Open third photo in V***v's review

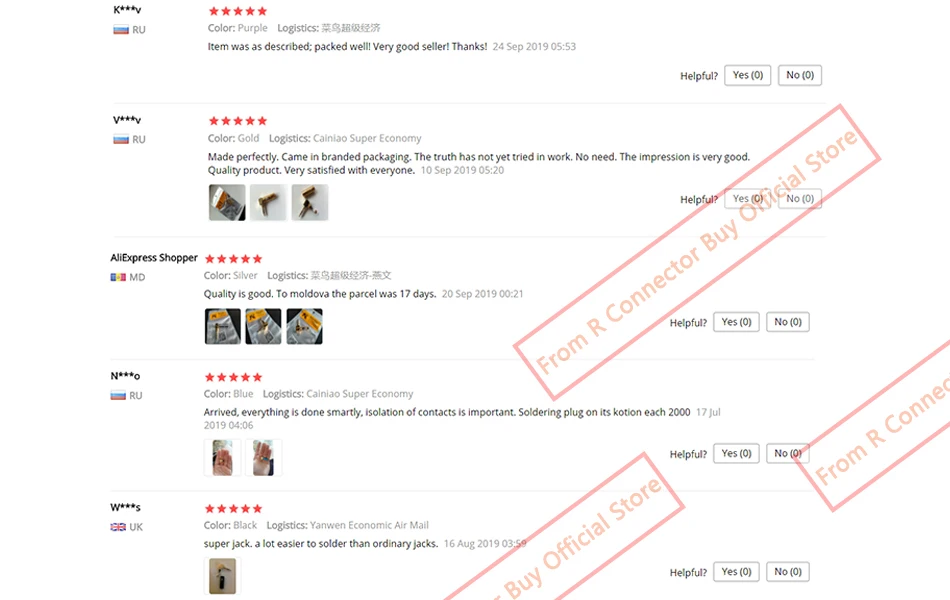coord(310,202)
